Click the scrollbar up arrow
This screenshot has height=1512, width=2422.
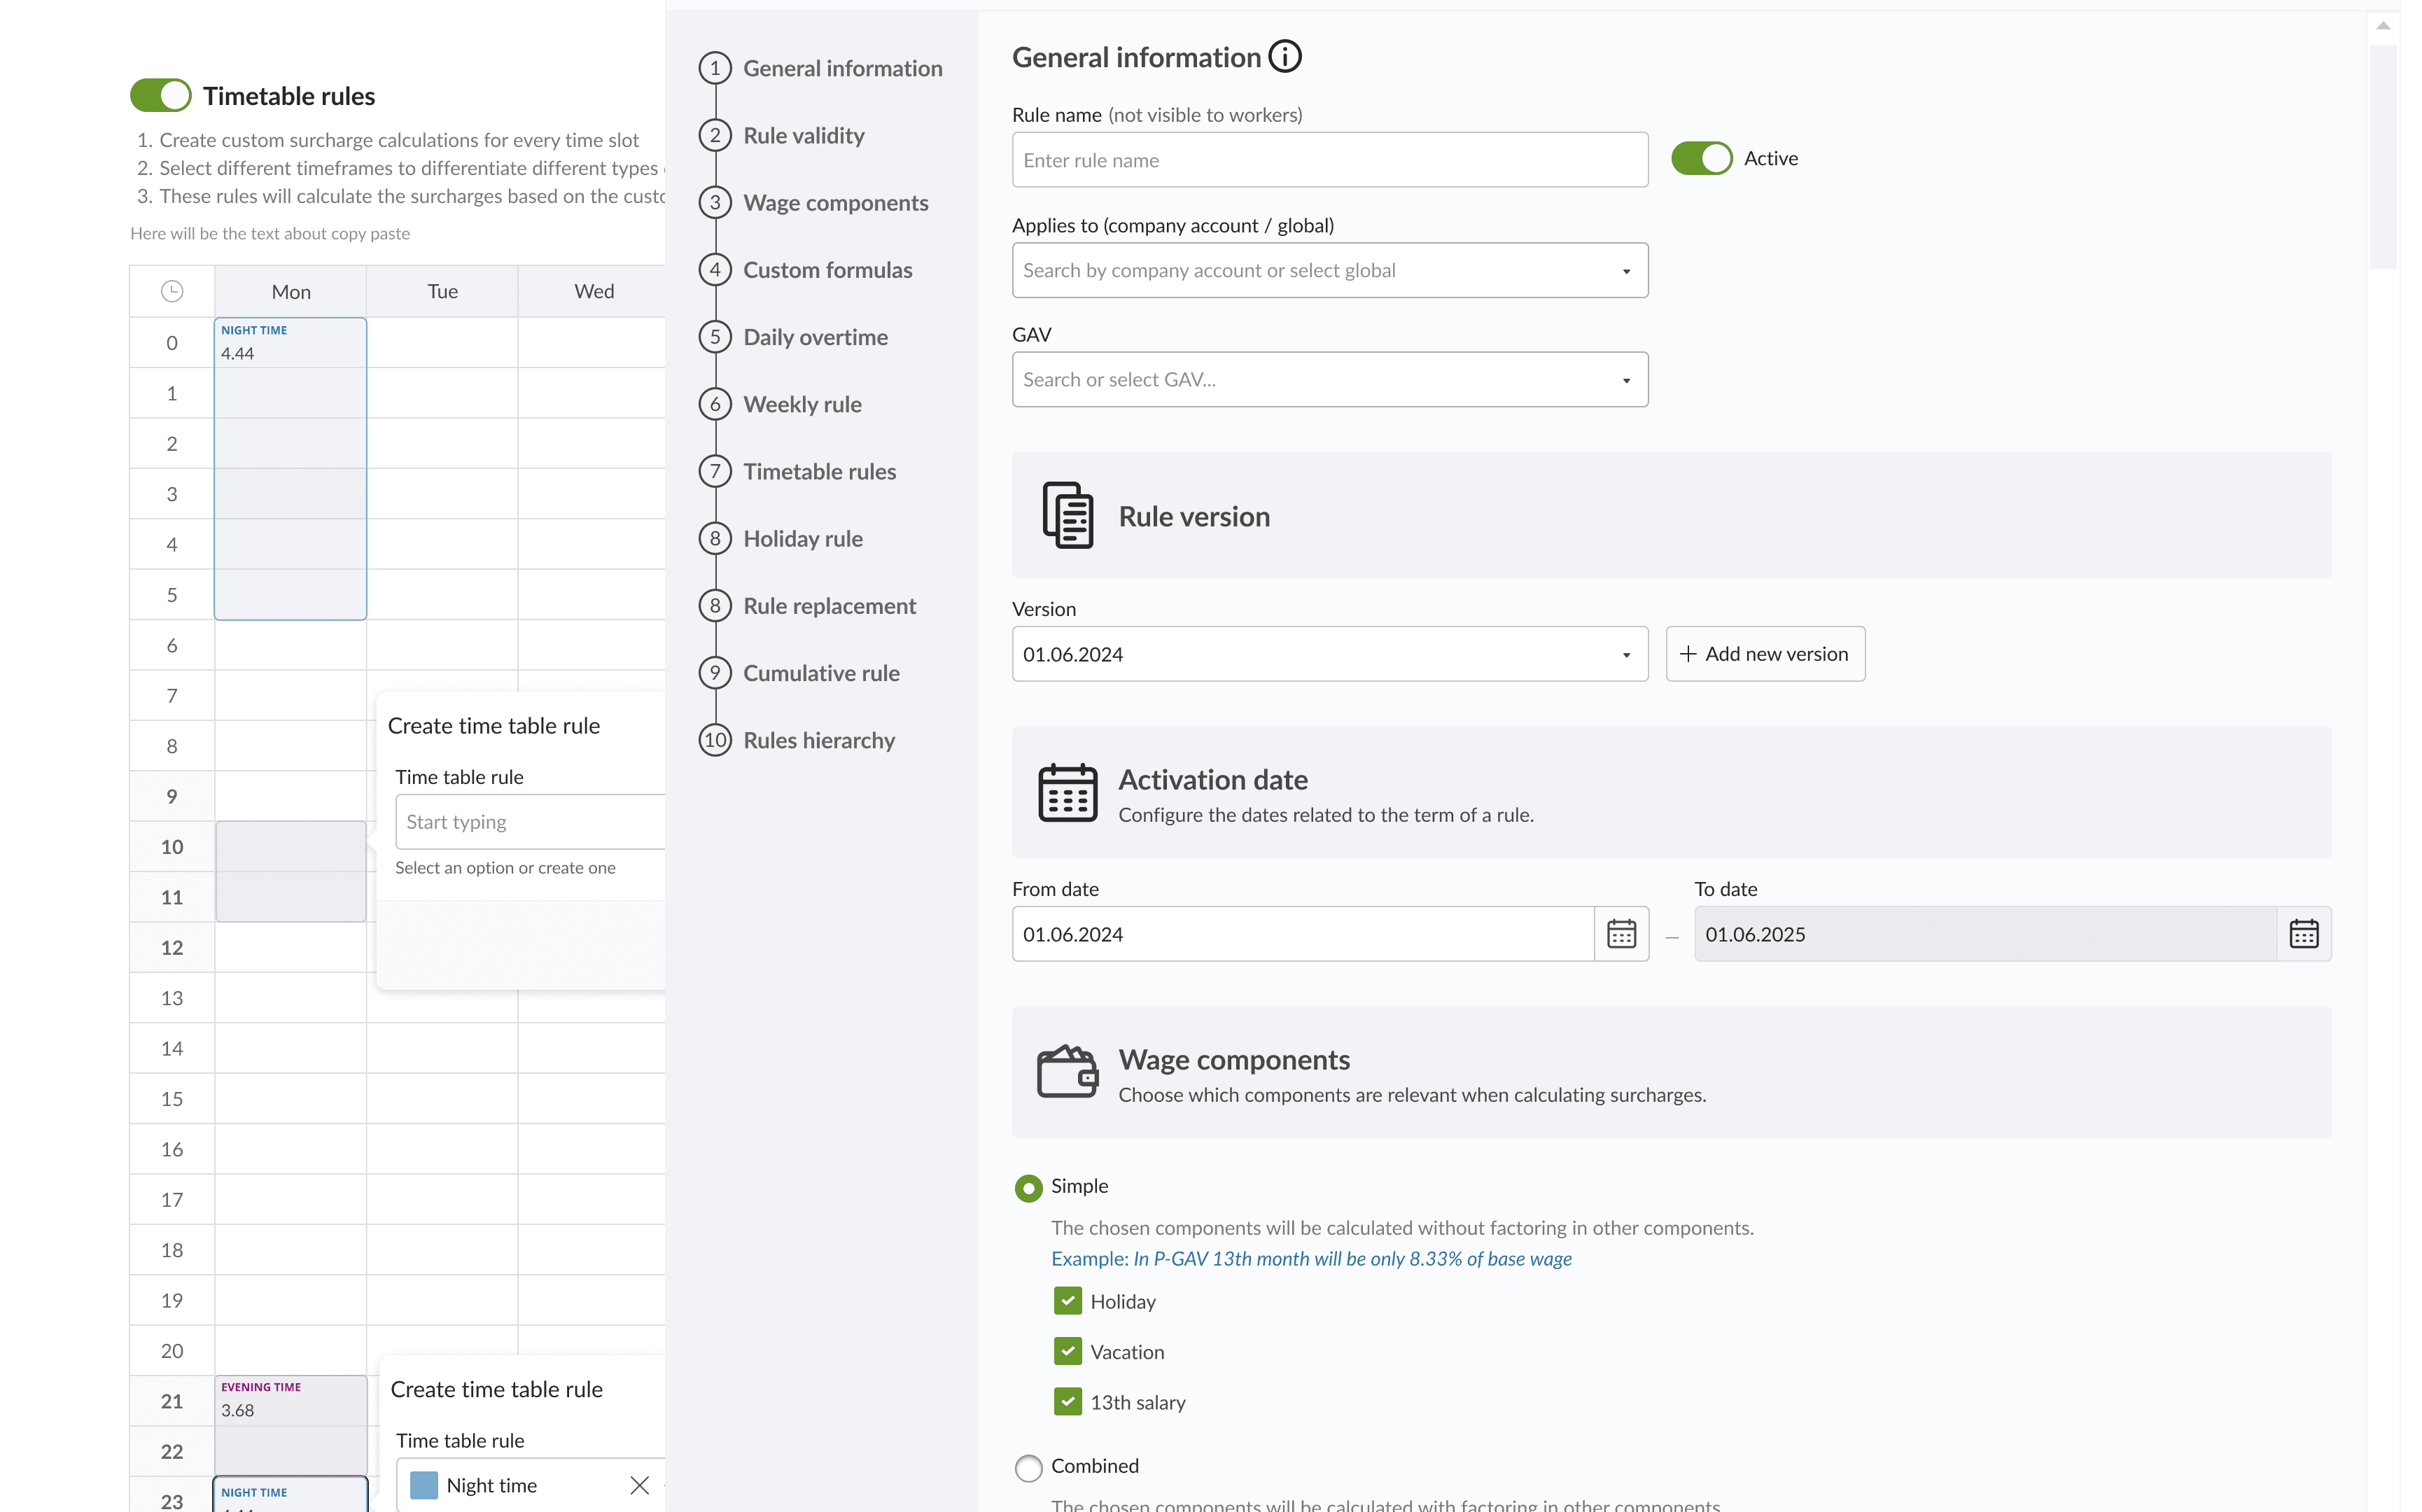(2383, 26)
